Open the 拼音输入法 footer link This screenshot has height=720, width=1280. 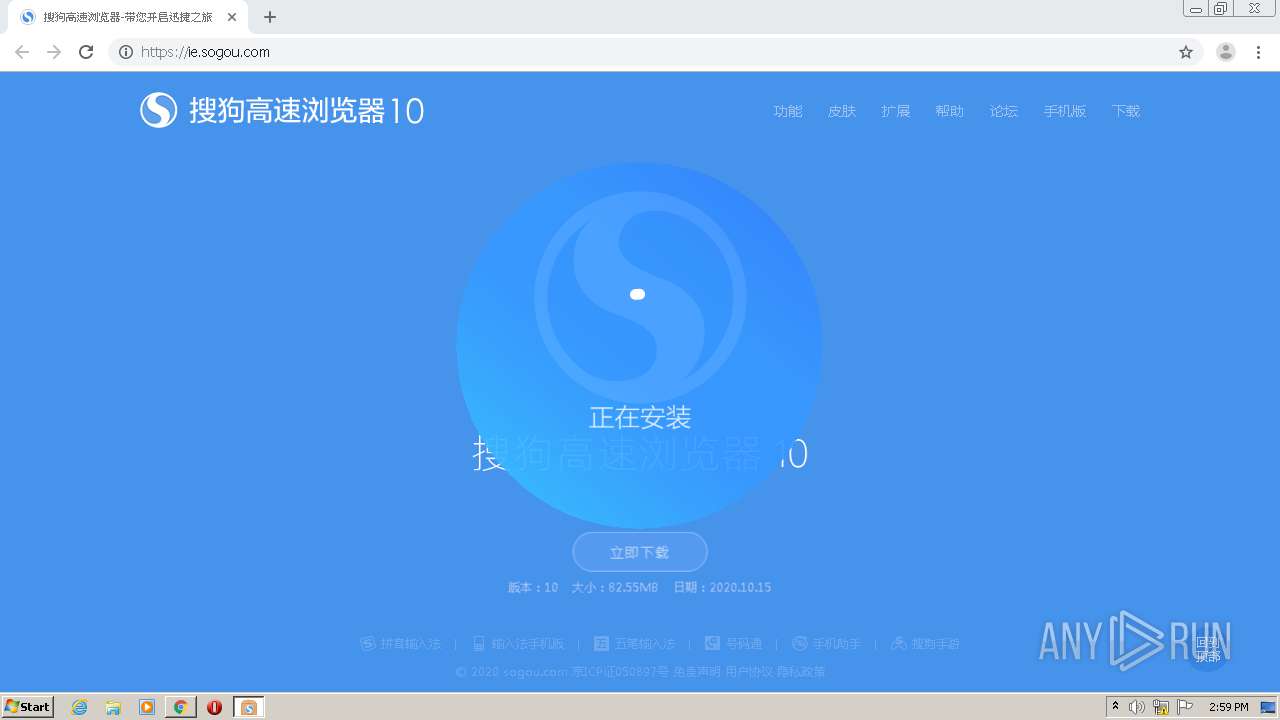[401, 644]
